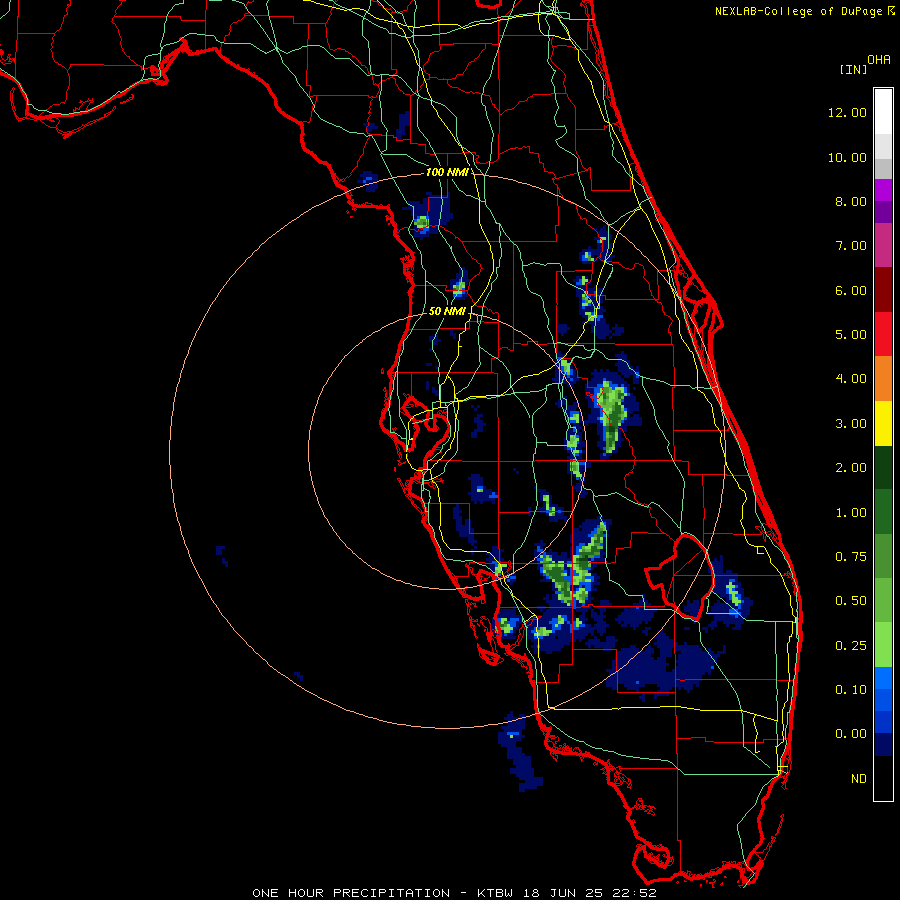Click the 6.00 legend value

point(851,290)
